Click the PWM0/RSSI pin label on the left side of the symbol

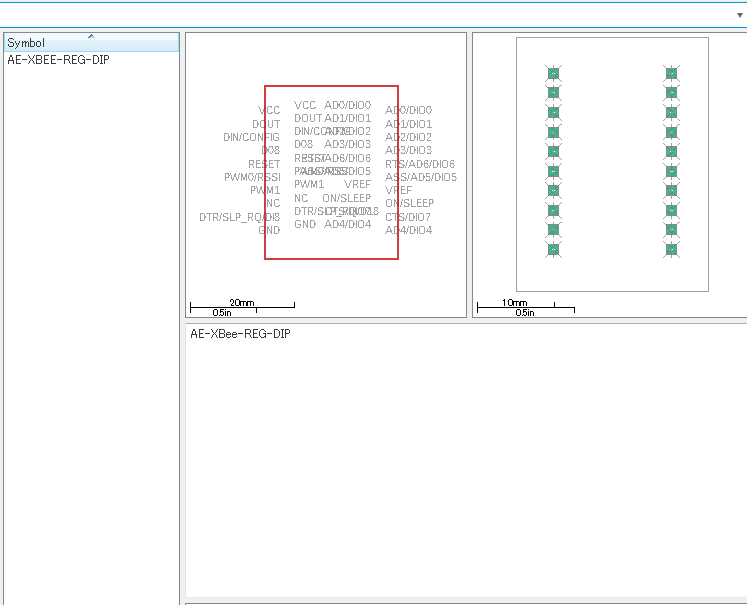click(252, 177)
